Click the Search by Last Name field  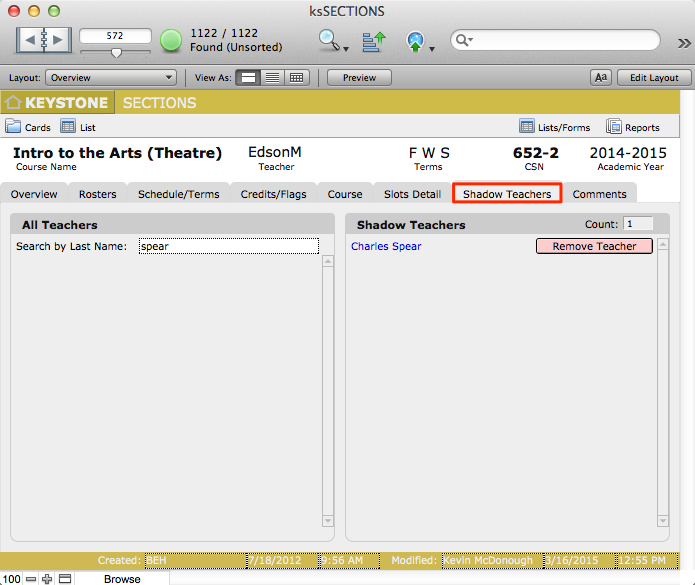228,246
